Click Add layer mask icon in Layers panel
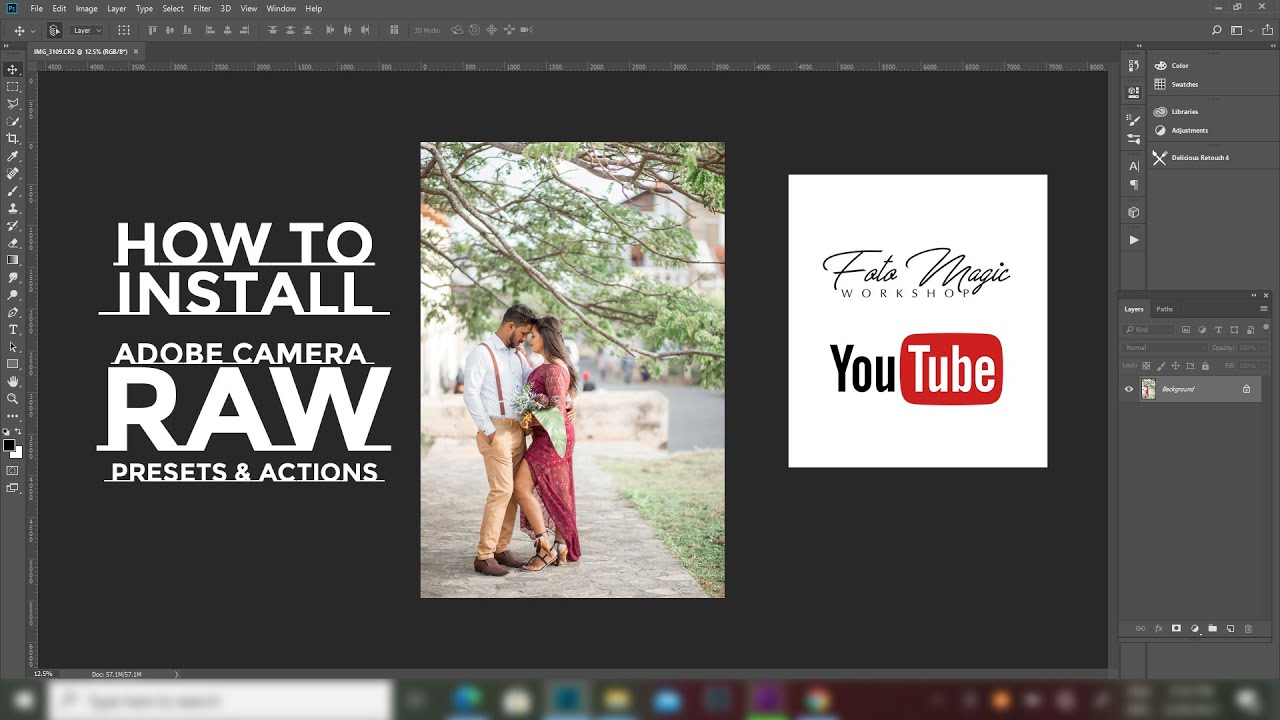This screenshot has width=1280, height=720. coord(1176,628)
